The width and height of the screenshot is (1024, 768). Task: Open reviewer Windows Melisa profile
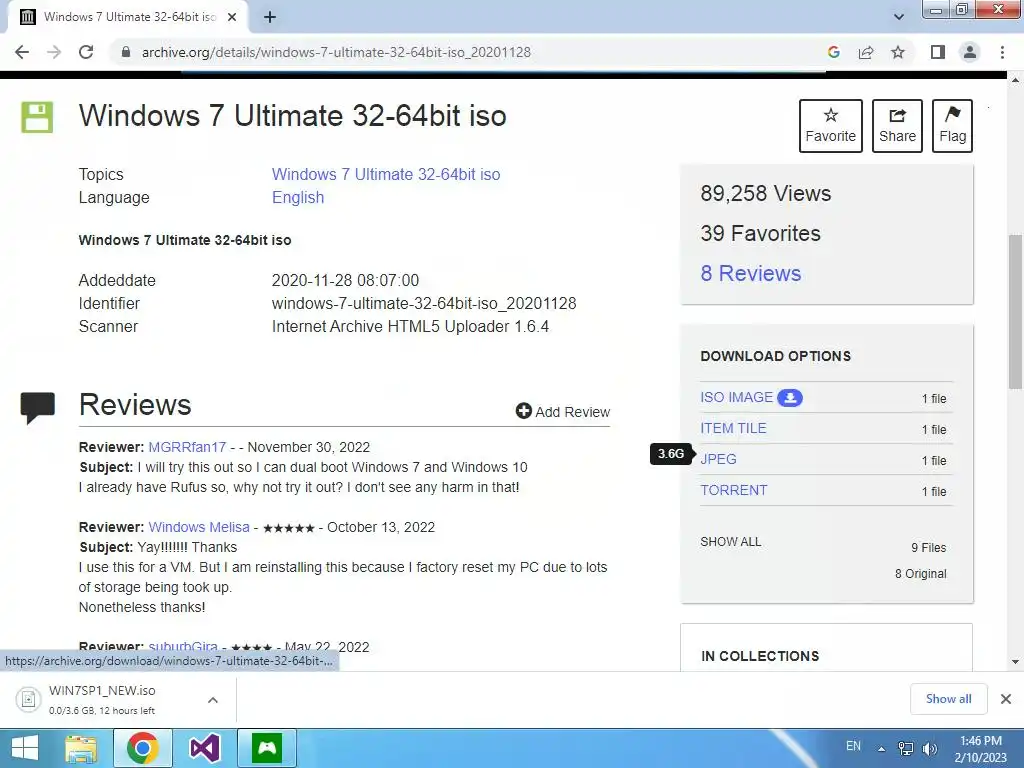click(199, 527)
